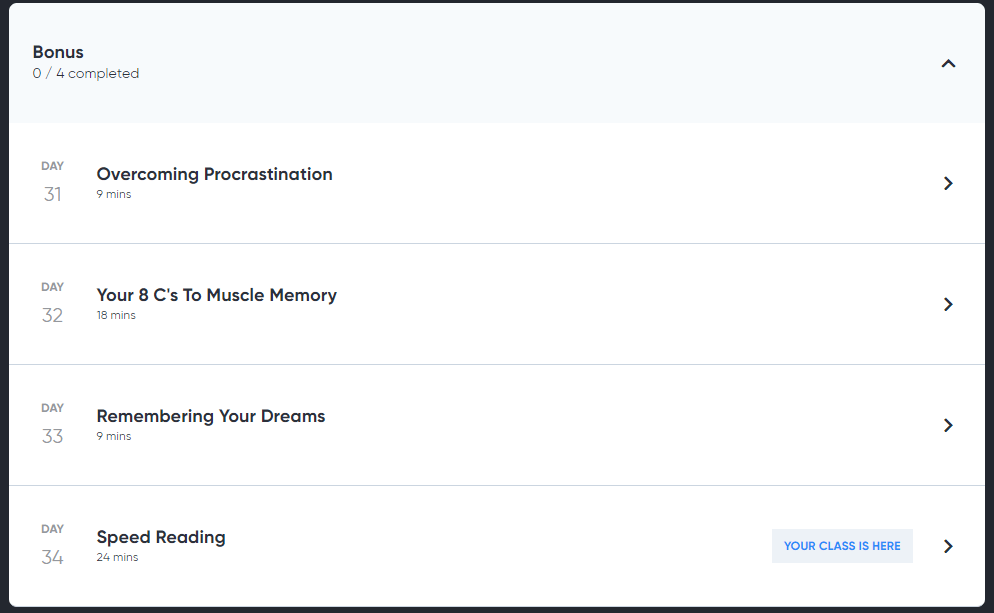
Task: Open Your 8 C's To Muscle Memory title
Action: tap(216, 295)
